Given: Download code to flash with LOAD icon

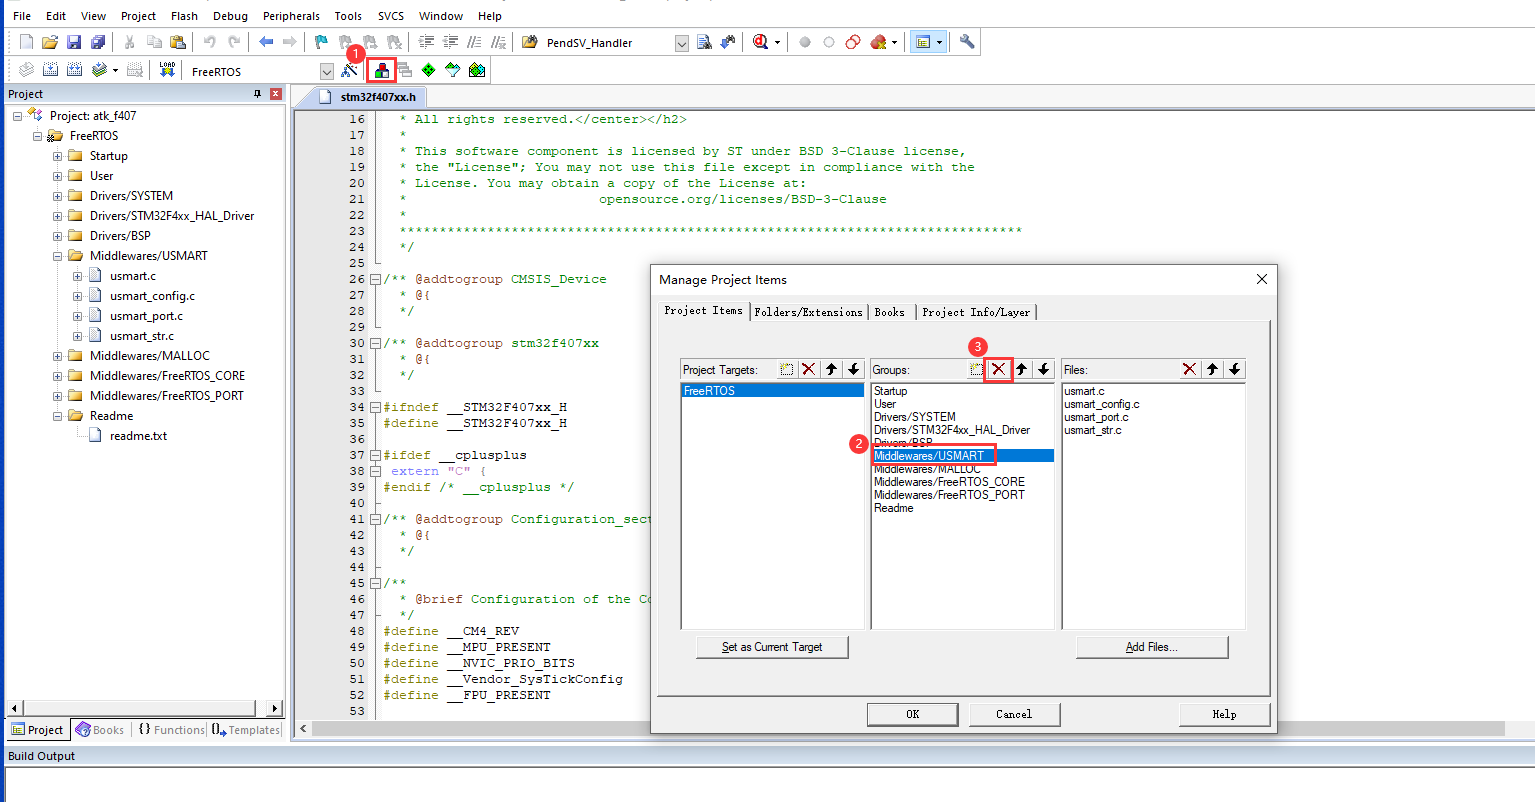Looking at the screenshot, I should [166, 69].
